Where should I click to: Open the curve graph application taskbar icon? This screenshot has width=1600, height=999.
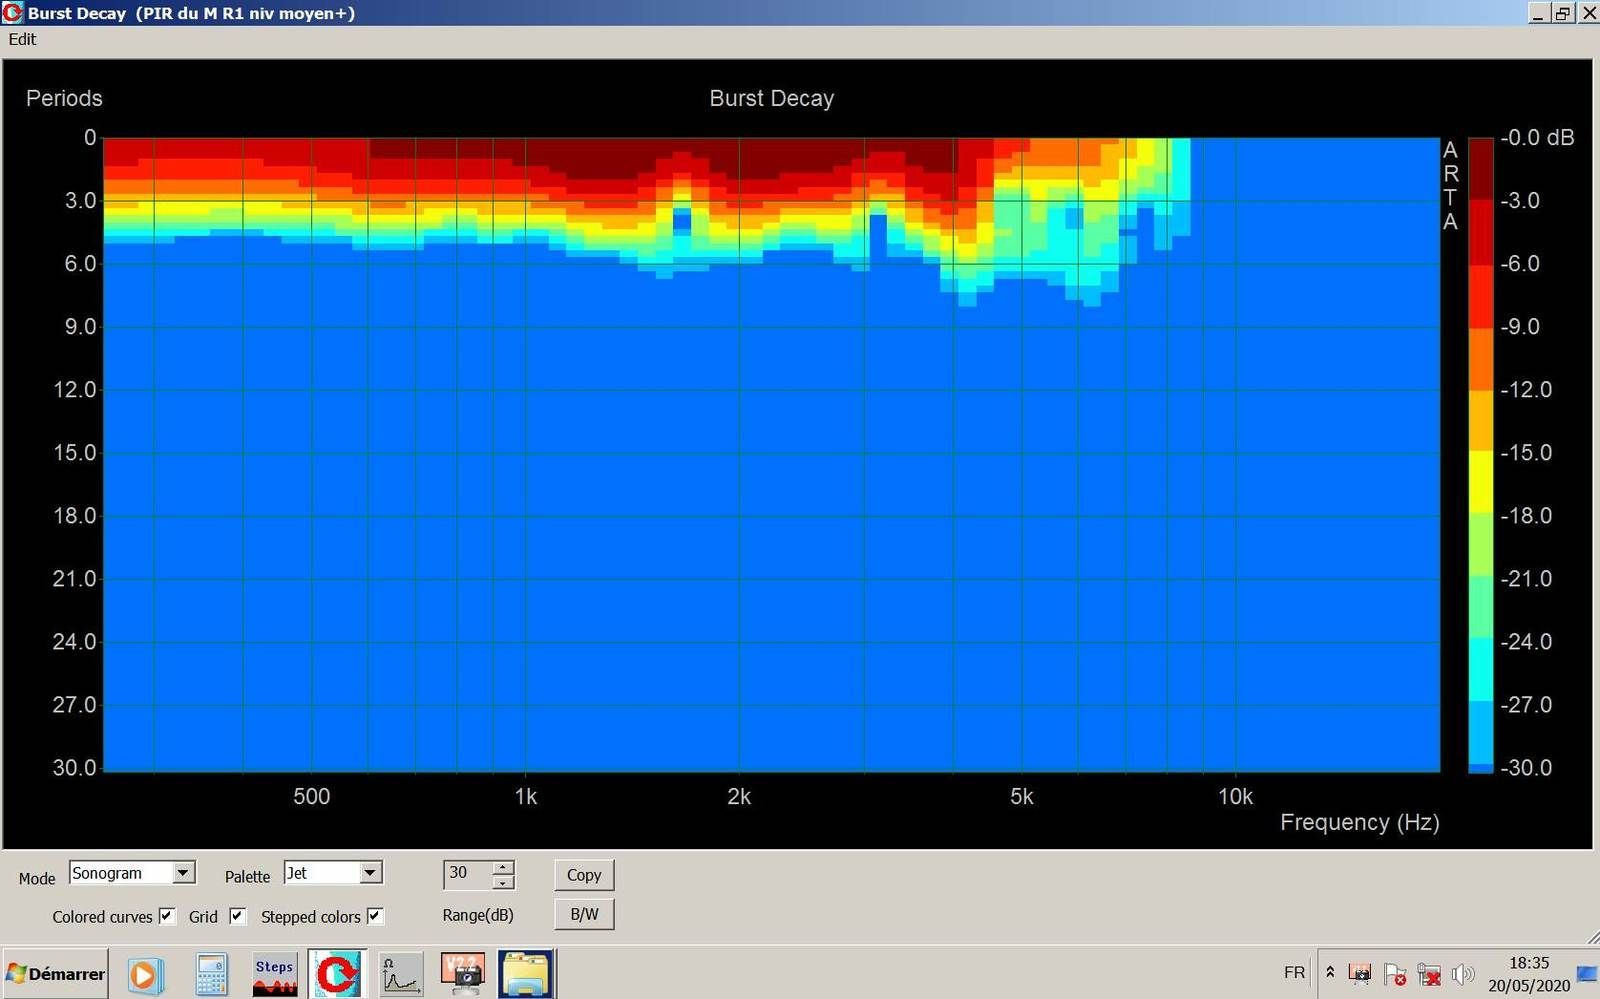coord(400,974)
